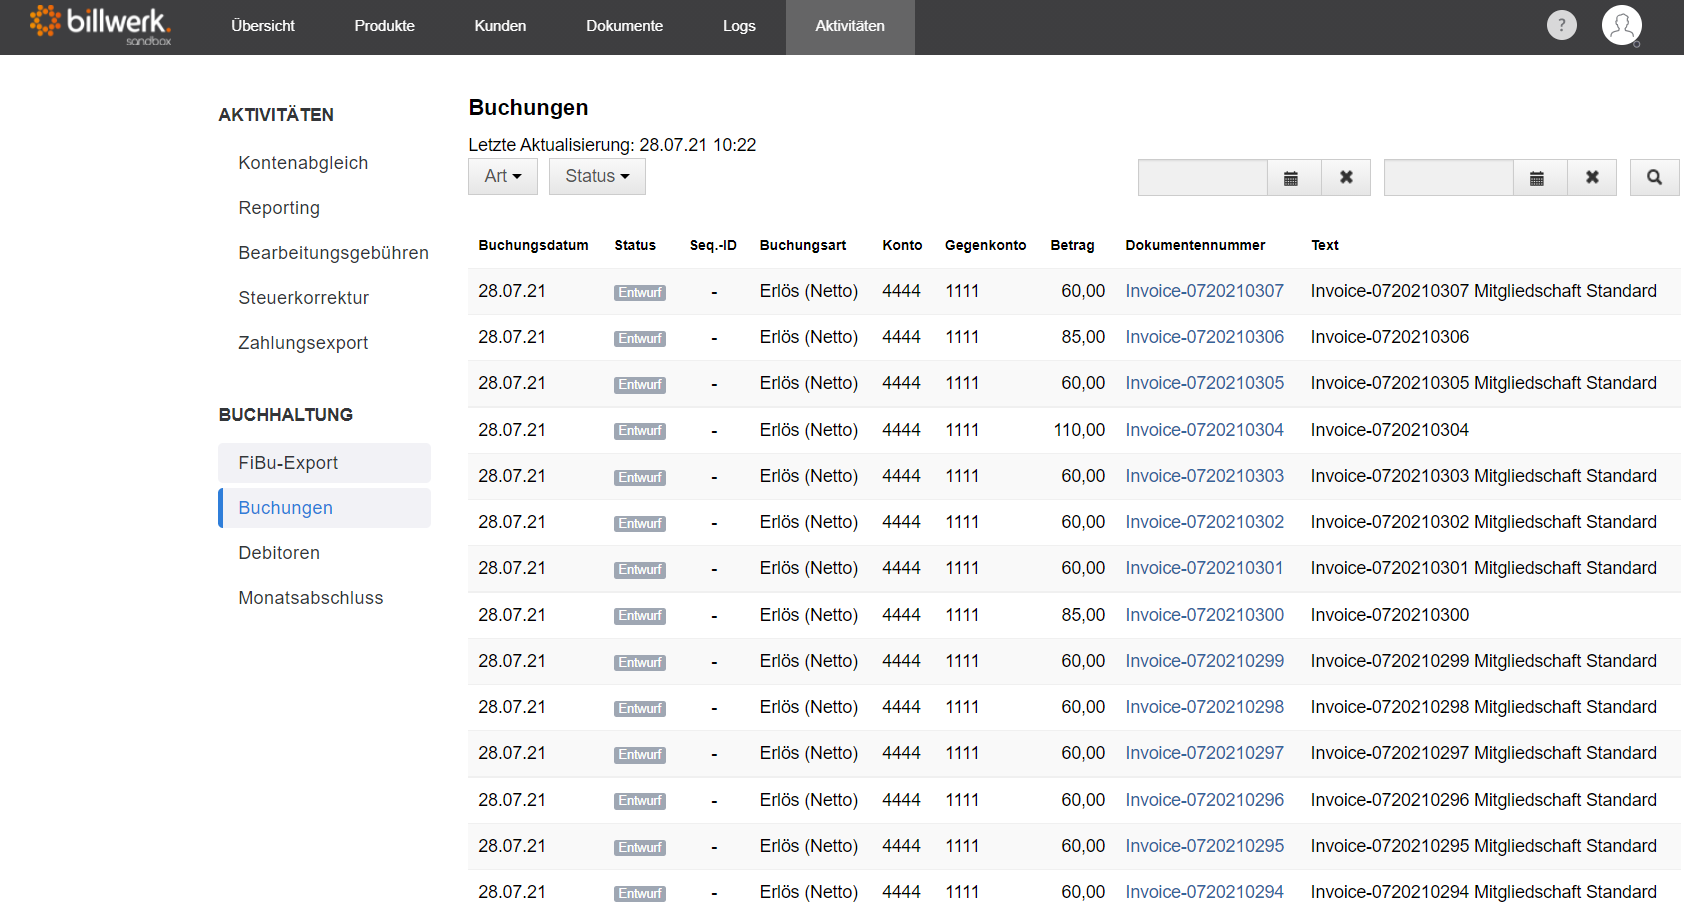This screenshot has height=908, width=1684.
Task: Open link Invoice-0720210307
Action: coord(1204,291)
